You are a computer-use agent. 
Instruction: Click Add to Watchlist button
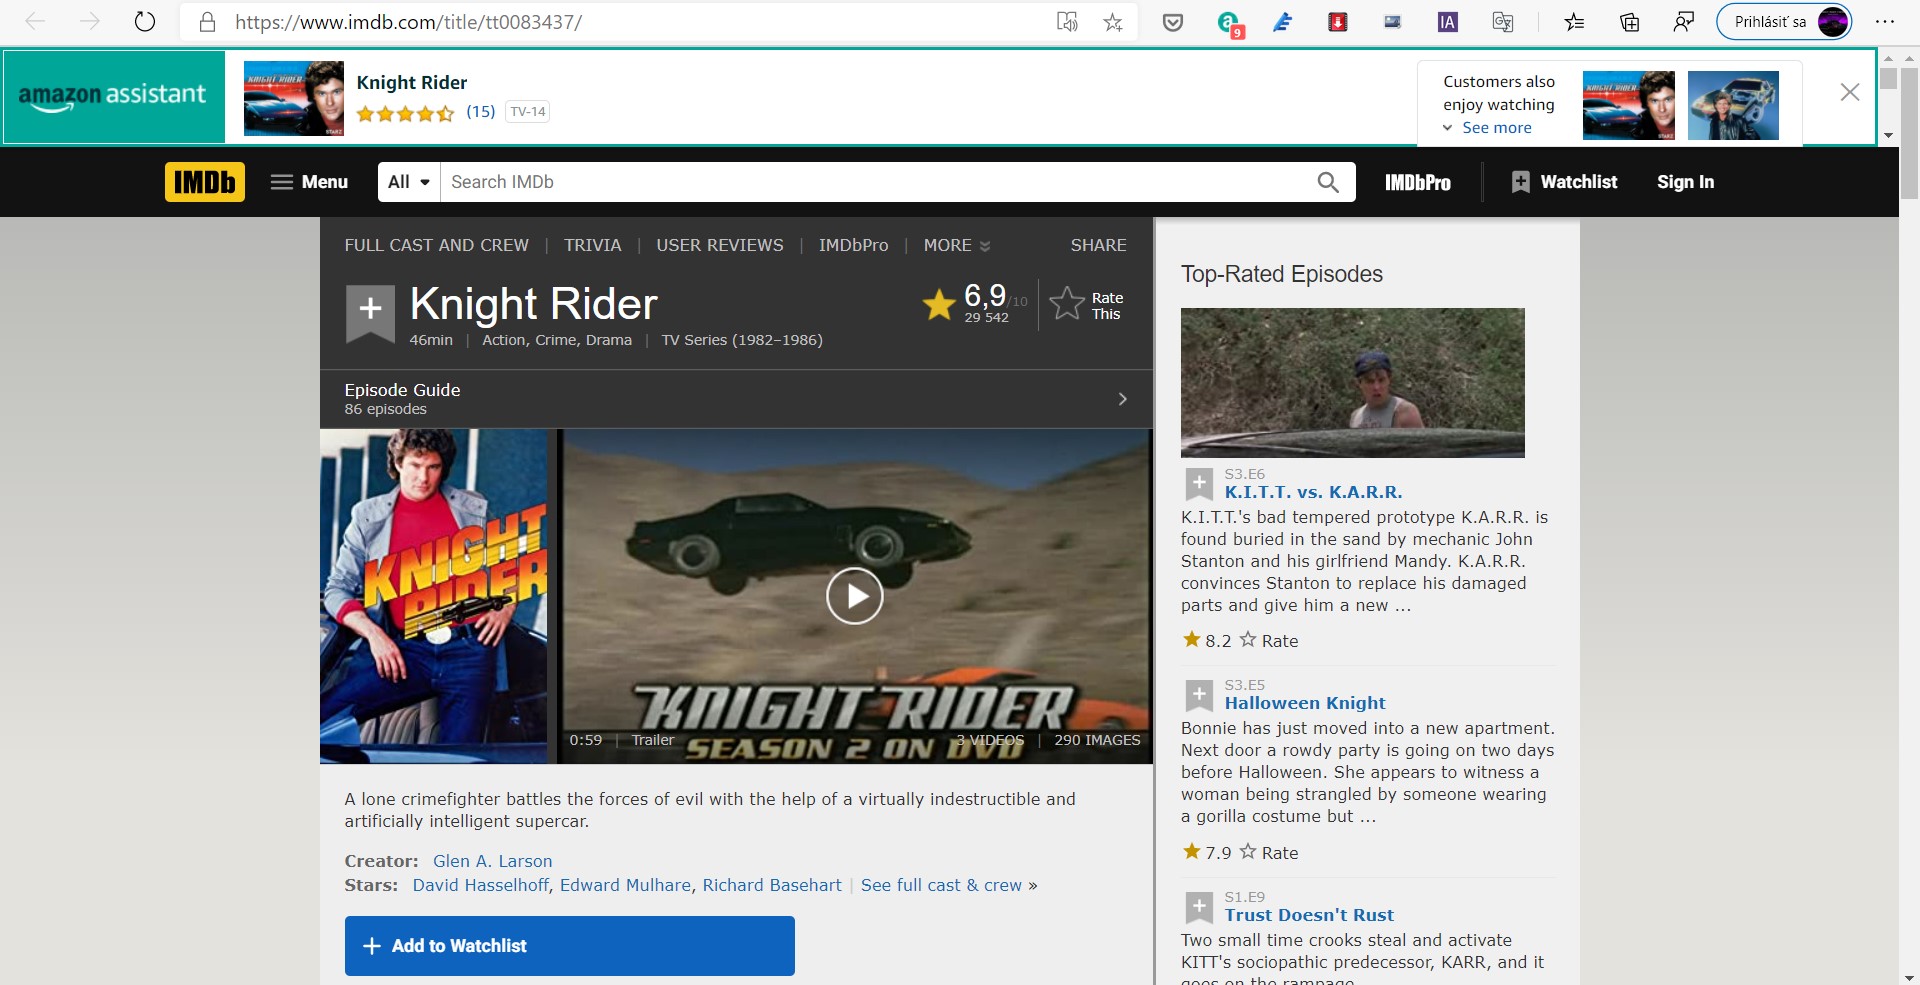pos(569,946)
